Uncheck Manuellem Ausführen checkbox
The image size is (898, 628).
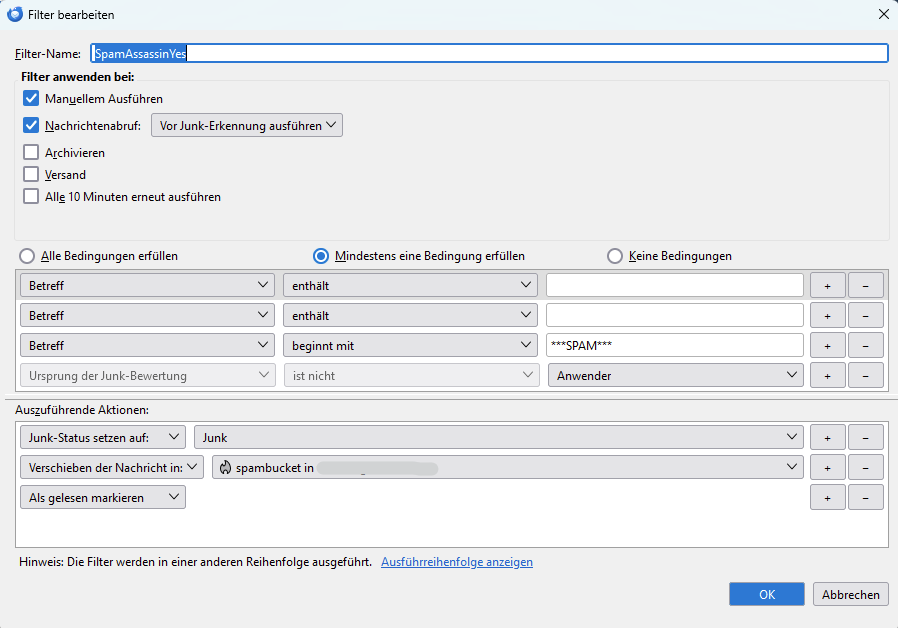pos(31,99)
